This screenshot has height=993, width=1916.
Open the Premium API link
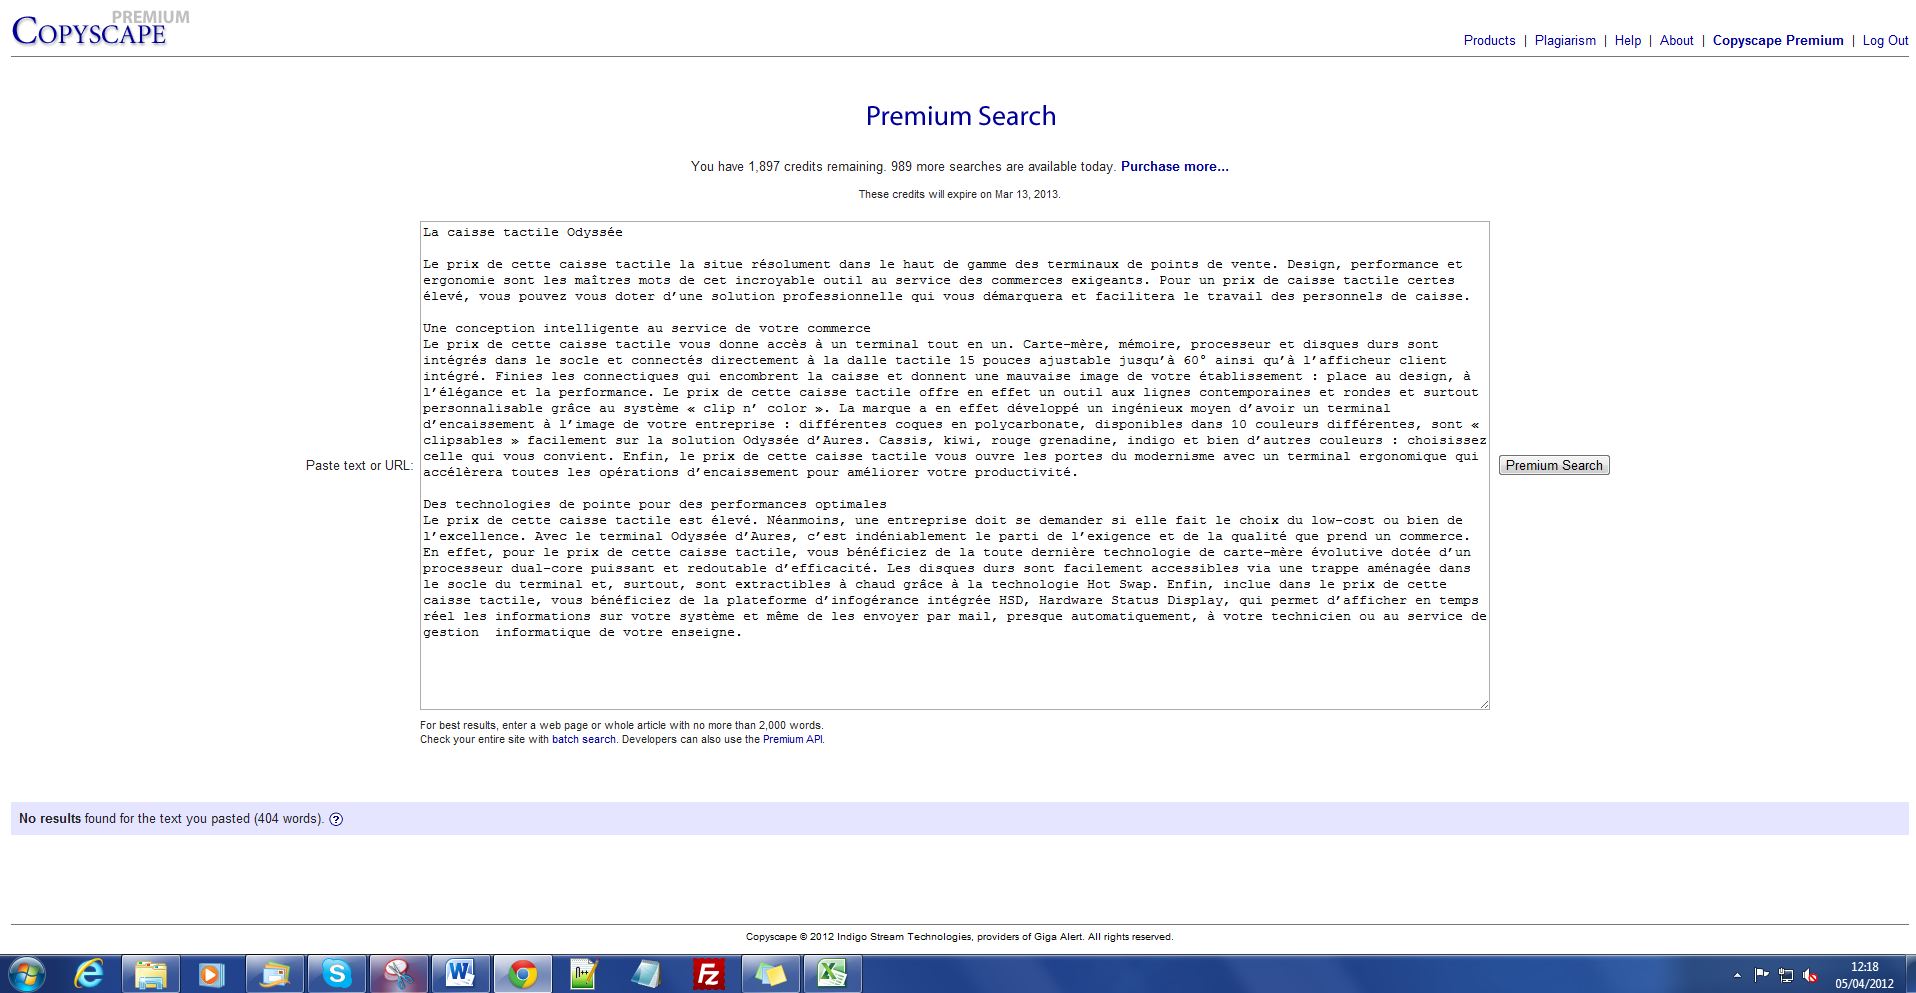(792, 739)
